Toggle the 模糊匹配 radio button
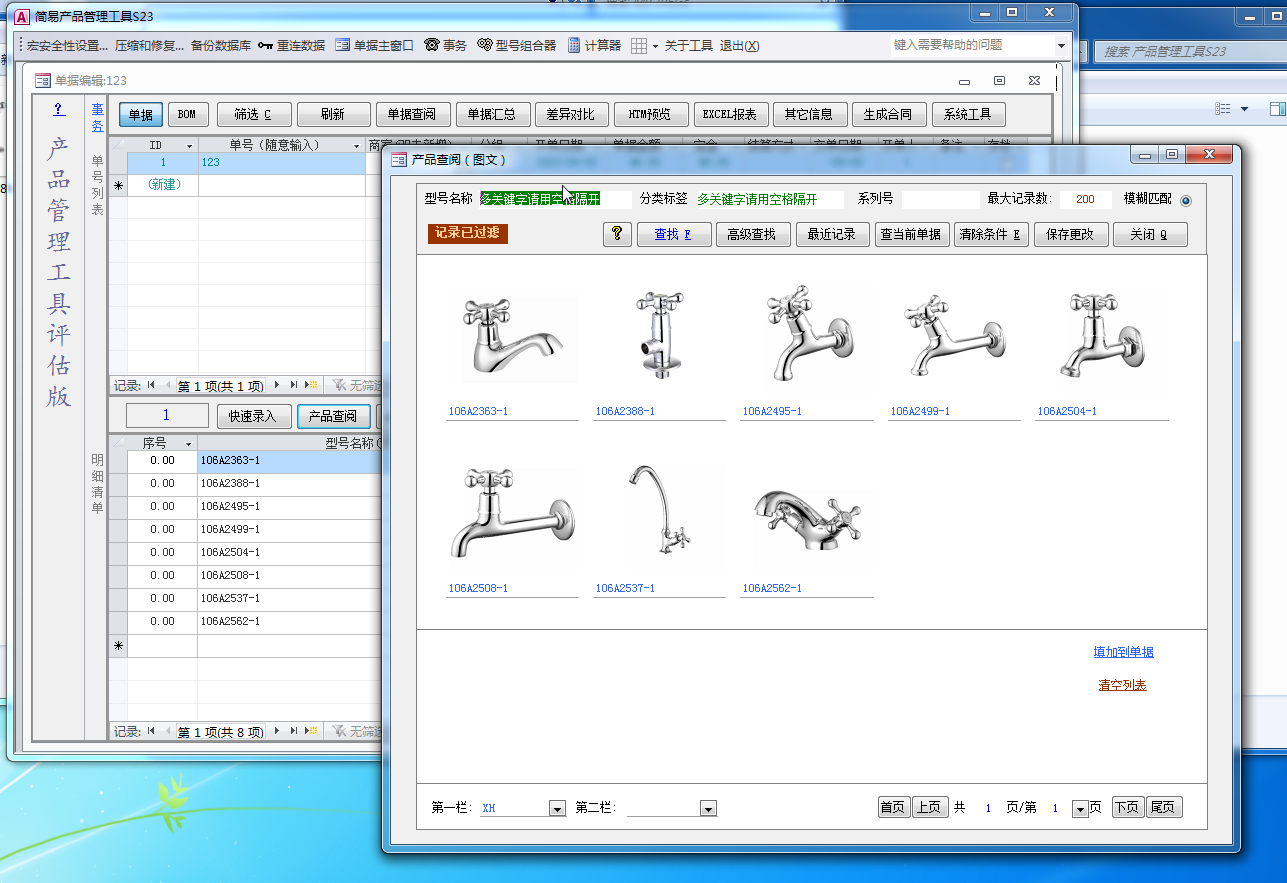The image size is (1287, 883). pos(1186,200)
